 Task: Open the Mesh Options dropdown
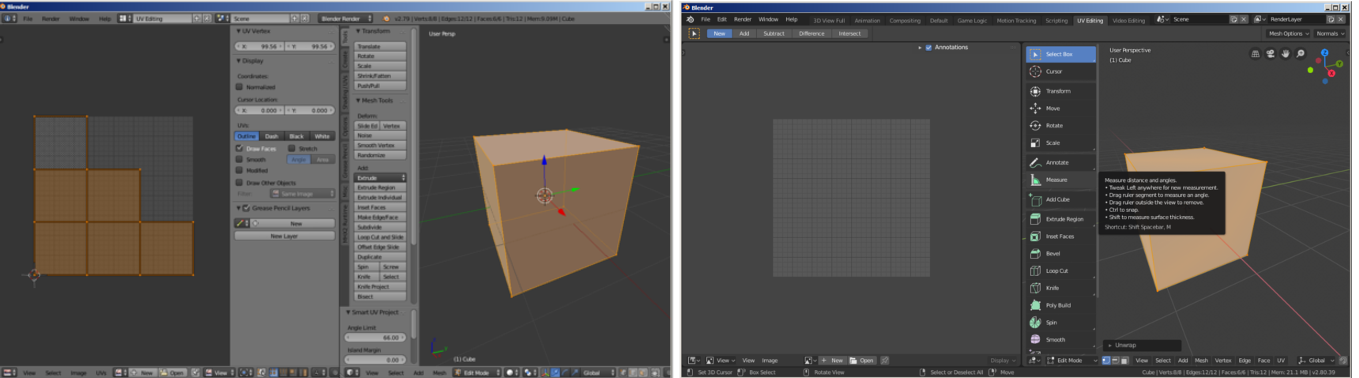coord(1288,33)
